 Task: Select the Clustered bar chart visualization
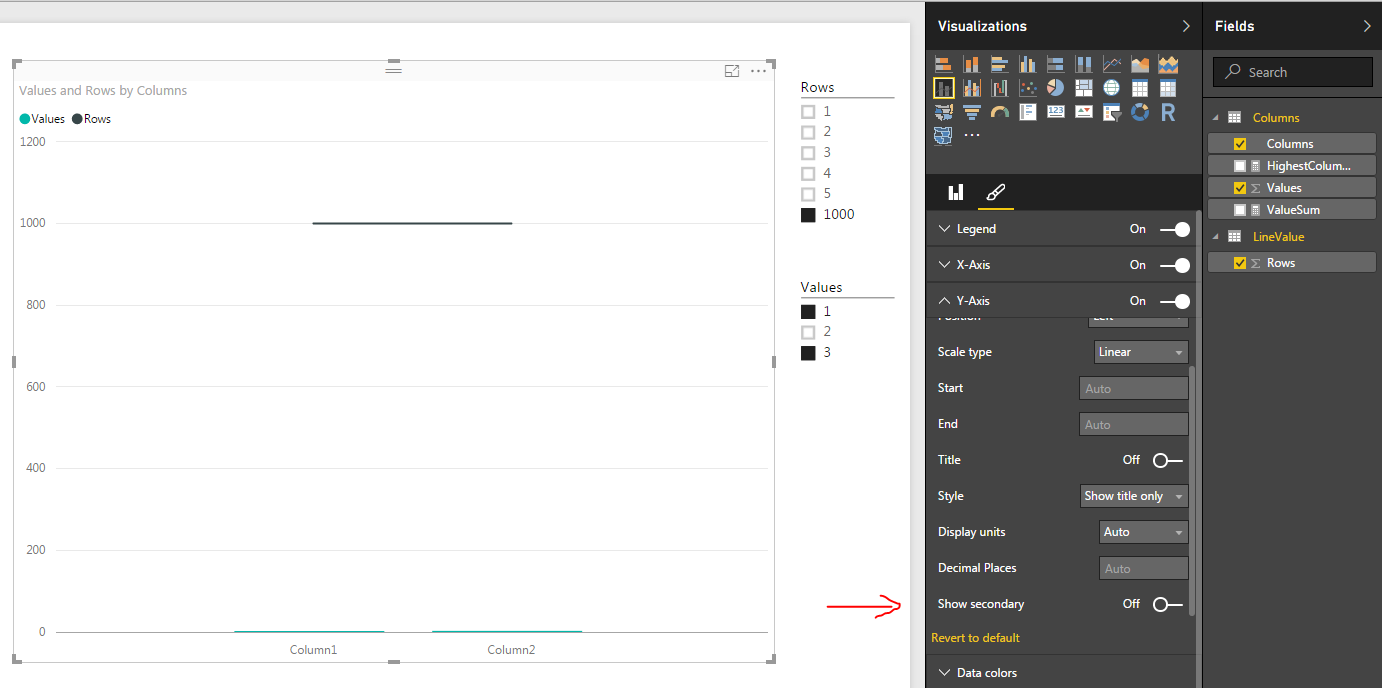1000,64
